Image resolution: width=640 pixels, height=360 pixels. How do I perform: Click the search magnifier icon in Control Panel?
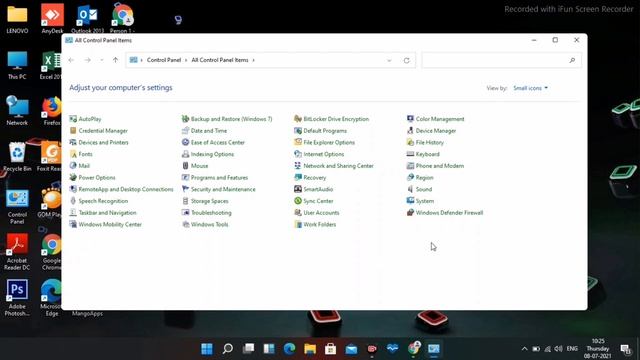572,60
